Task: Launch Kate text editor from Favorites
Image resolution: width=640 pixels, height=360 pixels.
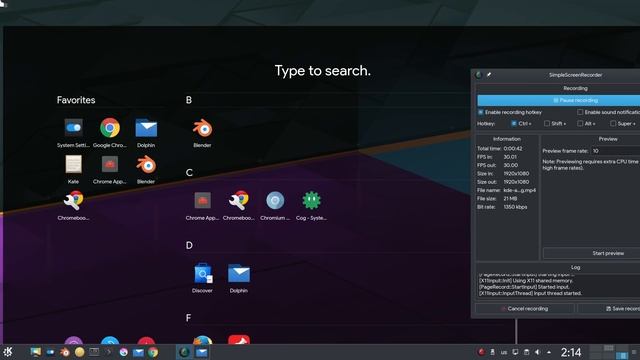Action: click(73, 169)
